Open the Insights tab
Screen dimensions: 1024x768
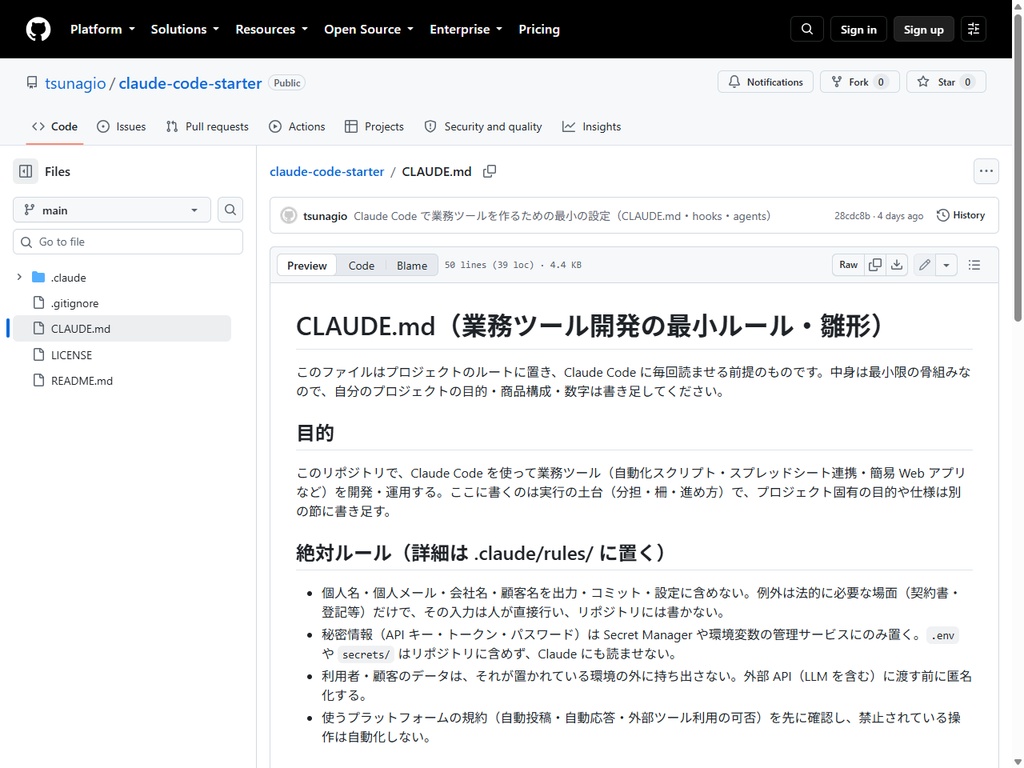(592, 126)
